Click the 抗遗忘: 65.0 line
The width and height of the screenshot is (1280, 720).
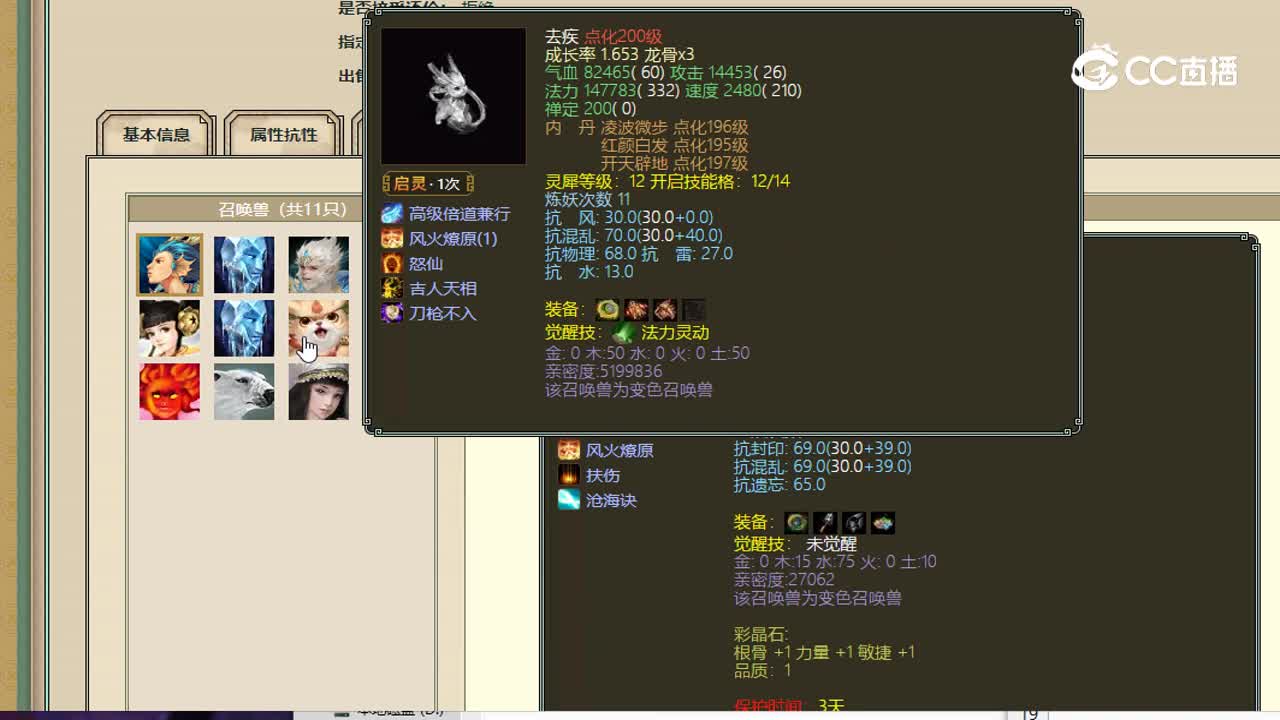[780, 485]
